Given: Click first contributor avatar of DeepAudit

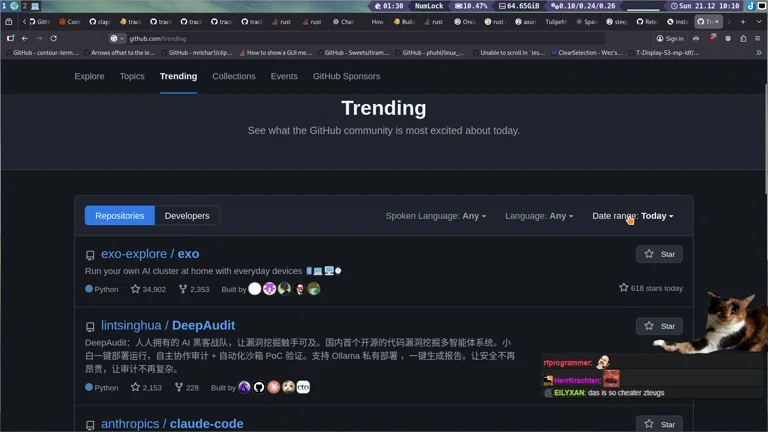Looking at the screenshot, I should [x=244, y=387].
